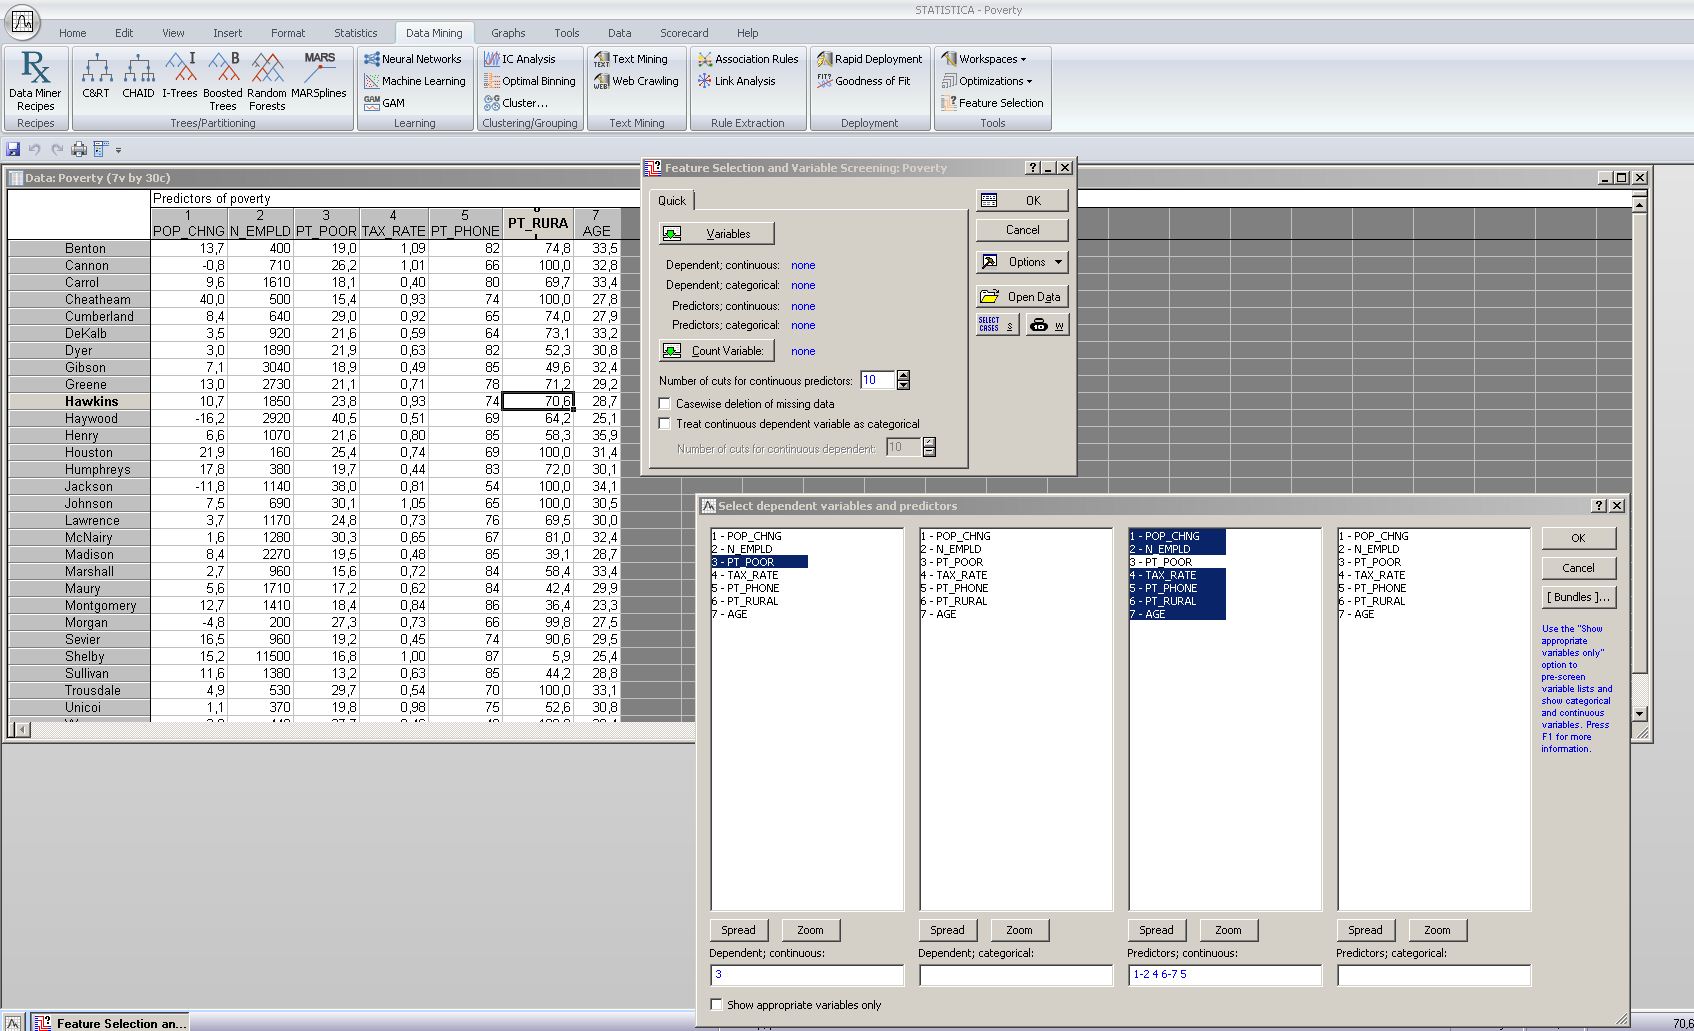
Task: Expand the Optimizations dropdown
Action: click(x=987, y=81)
